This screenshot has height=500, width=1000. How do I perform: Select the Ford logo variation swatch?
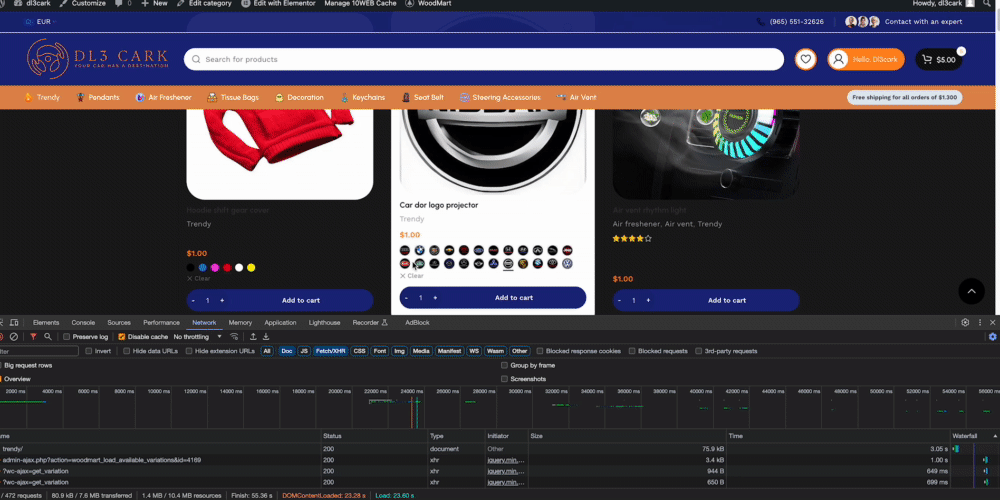479,250
